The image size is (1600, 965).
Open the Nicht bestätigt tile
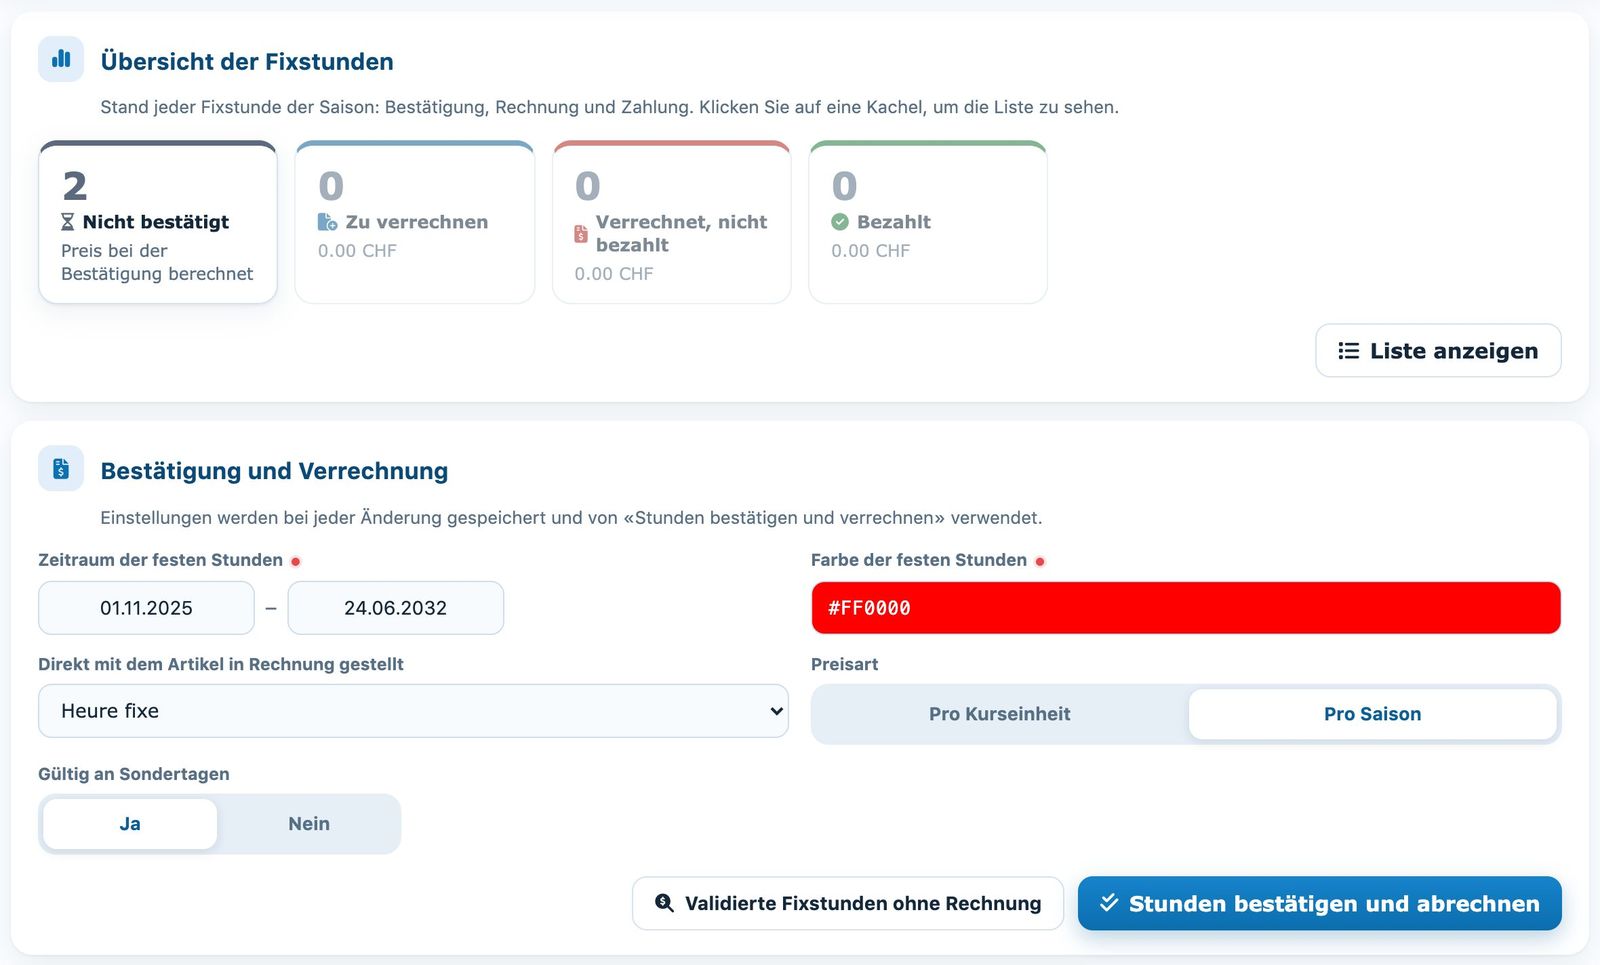(x=158, y=222)
